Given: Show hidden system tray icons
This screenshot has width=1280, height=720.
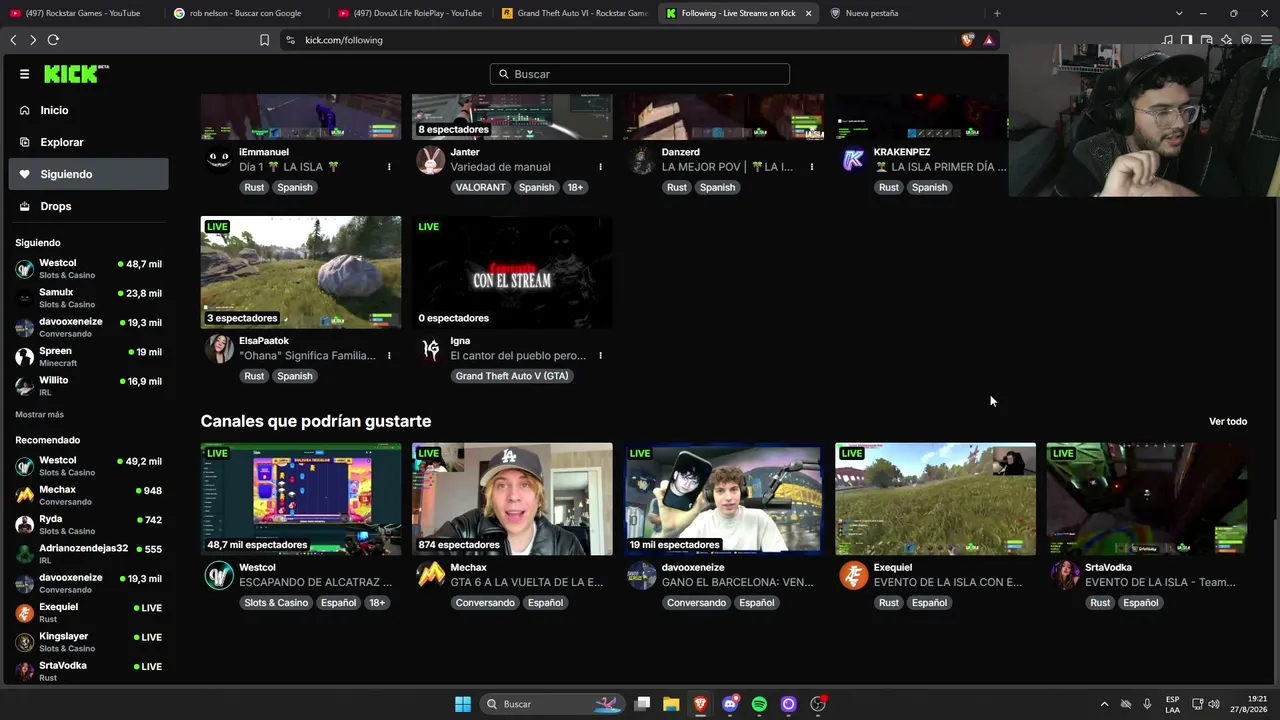Looking at the screenshot, I should click(x=1104, y=704).
